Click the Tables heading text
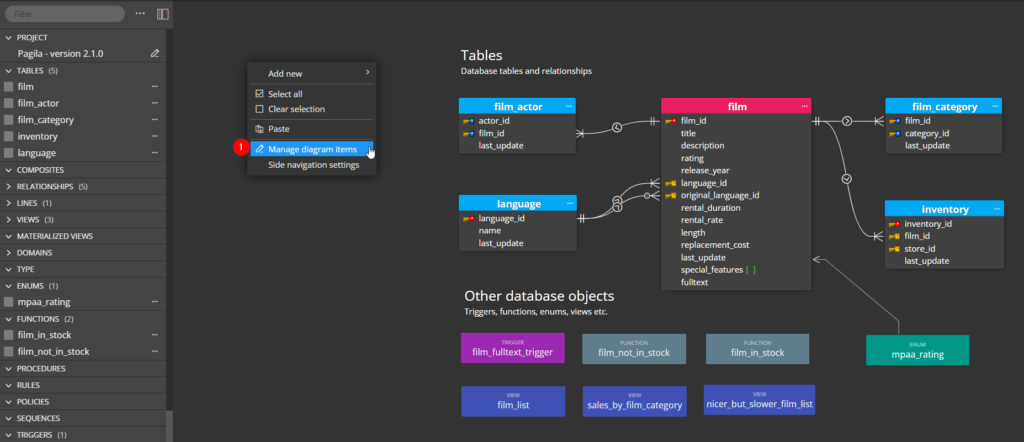The image size is (1024, 442). (481, 55)
